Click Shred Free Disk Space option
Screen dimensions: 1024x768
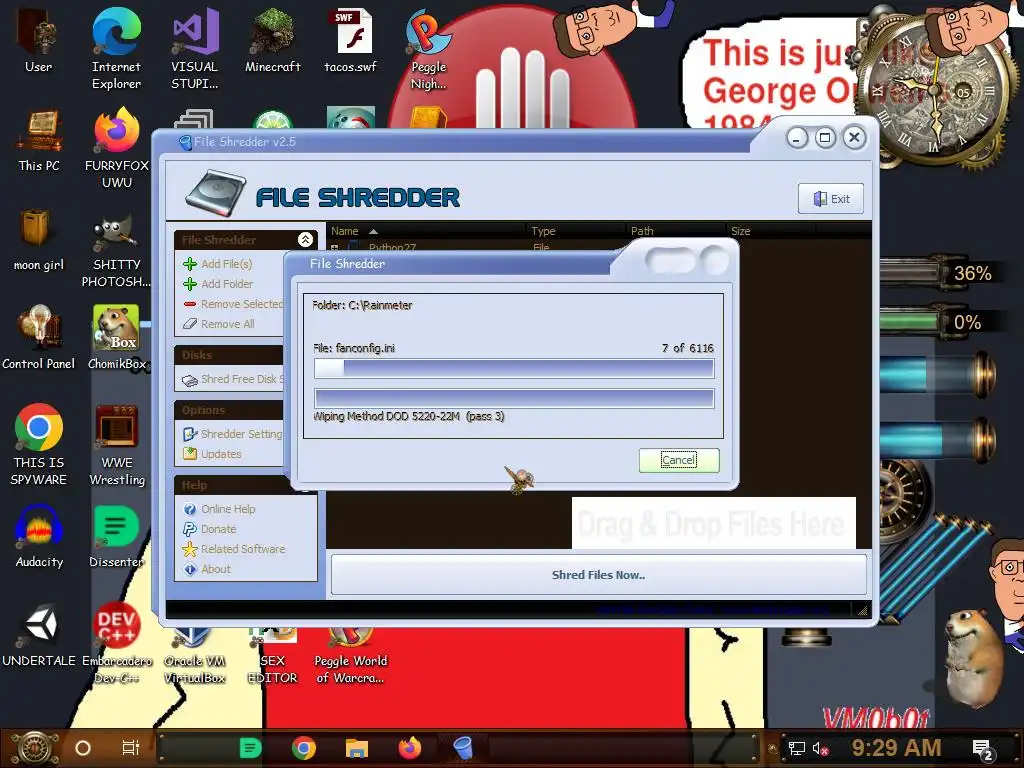[232, 379]
